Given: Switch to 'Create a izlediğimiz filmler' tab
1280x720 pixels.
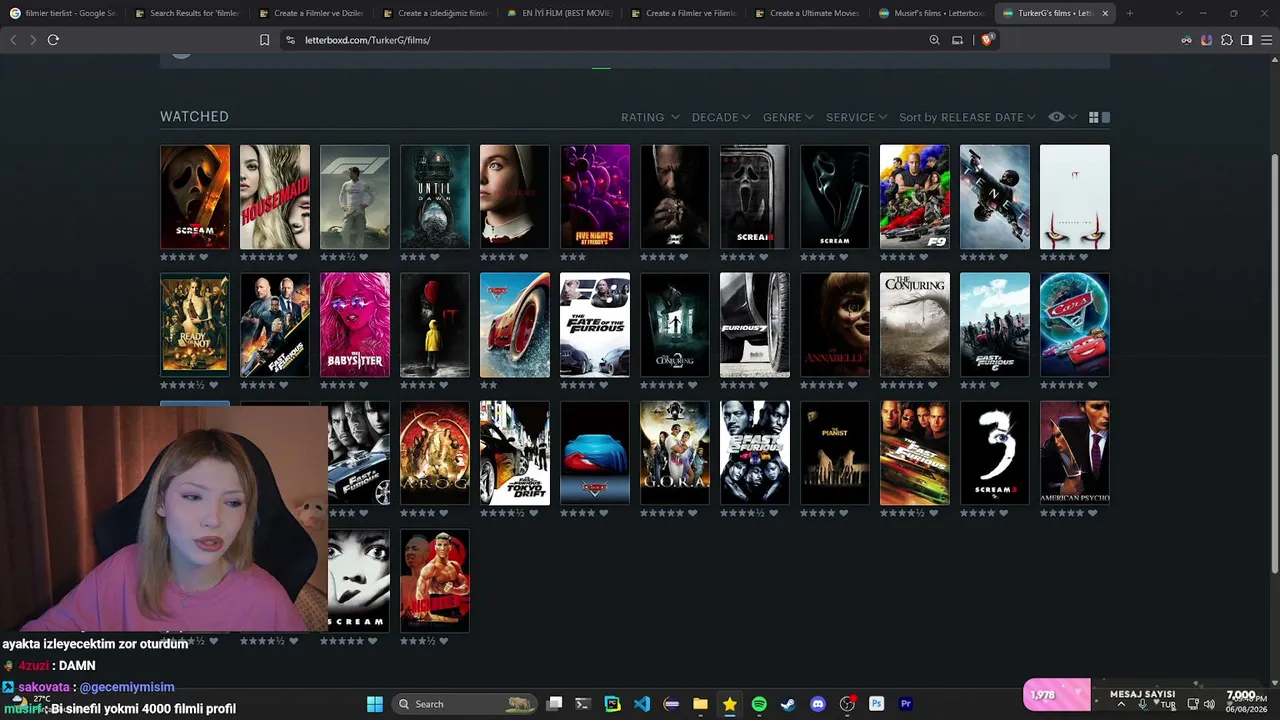Looking at the screenshot, I should pyautogui.click(x=434, y=13).
